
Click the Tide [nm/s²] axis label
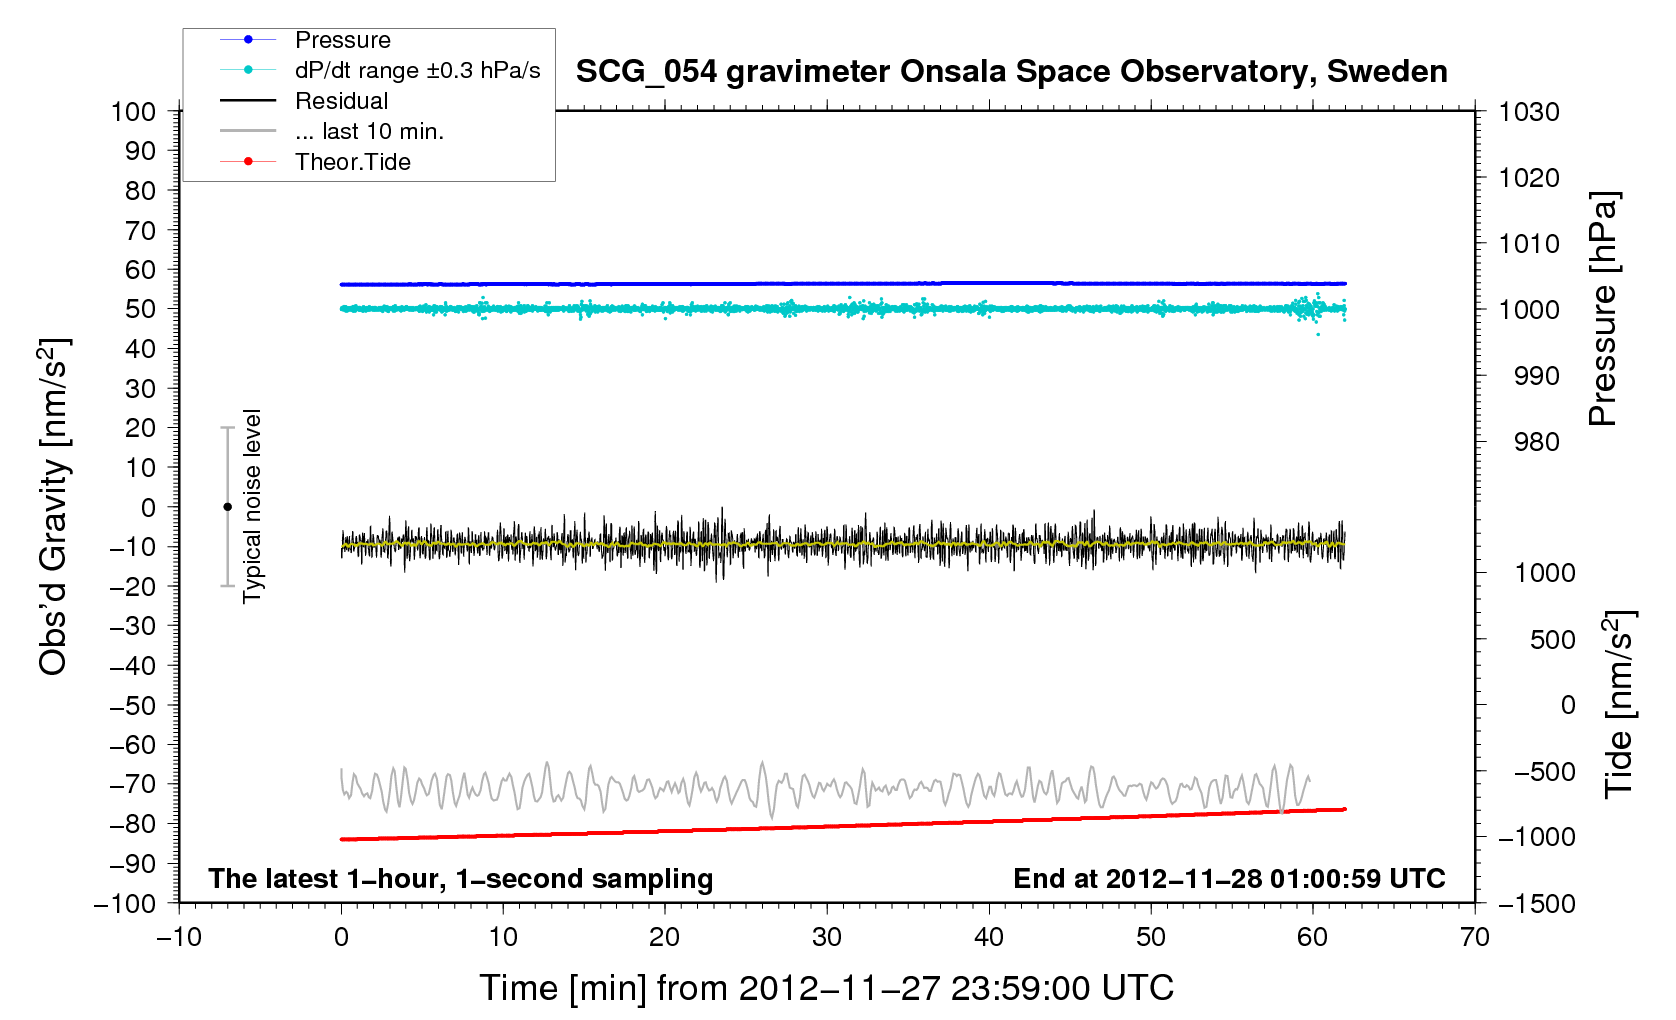(1618, 704)
